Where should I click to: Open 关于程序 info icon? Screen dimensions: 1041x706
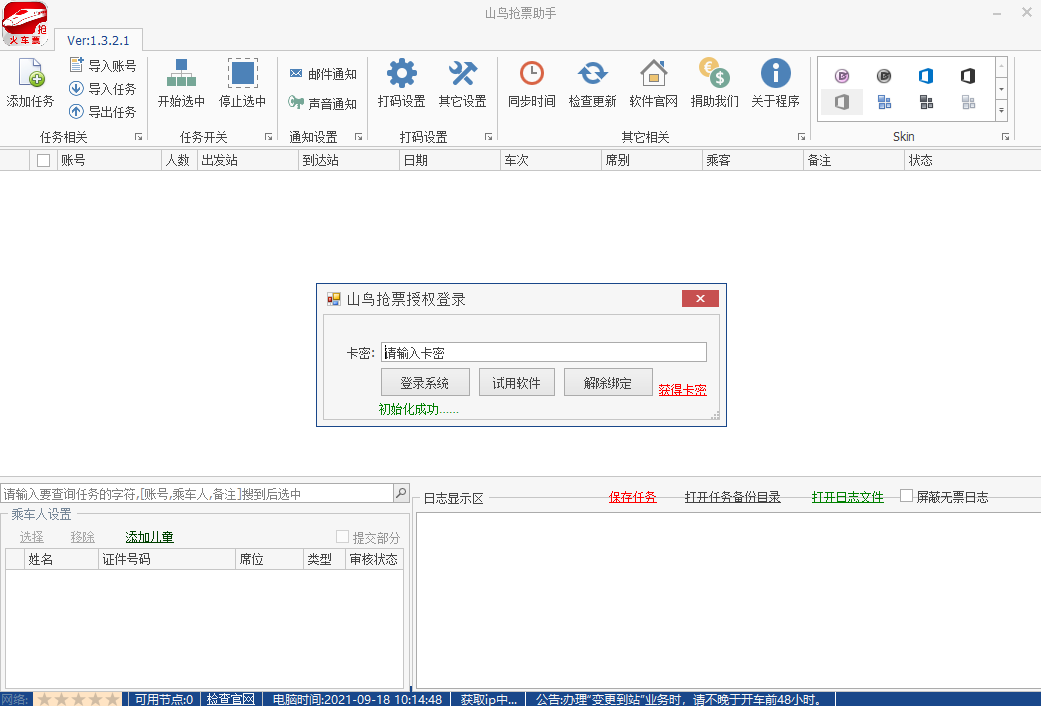coord(775,73)
